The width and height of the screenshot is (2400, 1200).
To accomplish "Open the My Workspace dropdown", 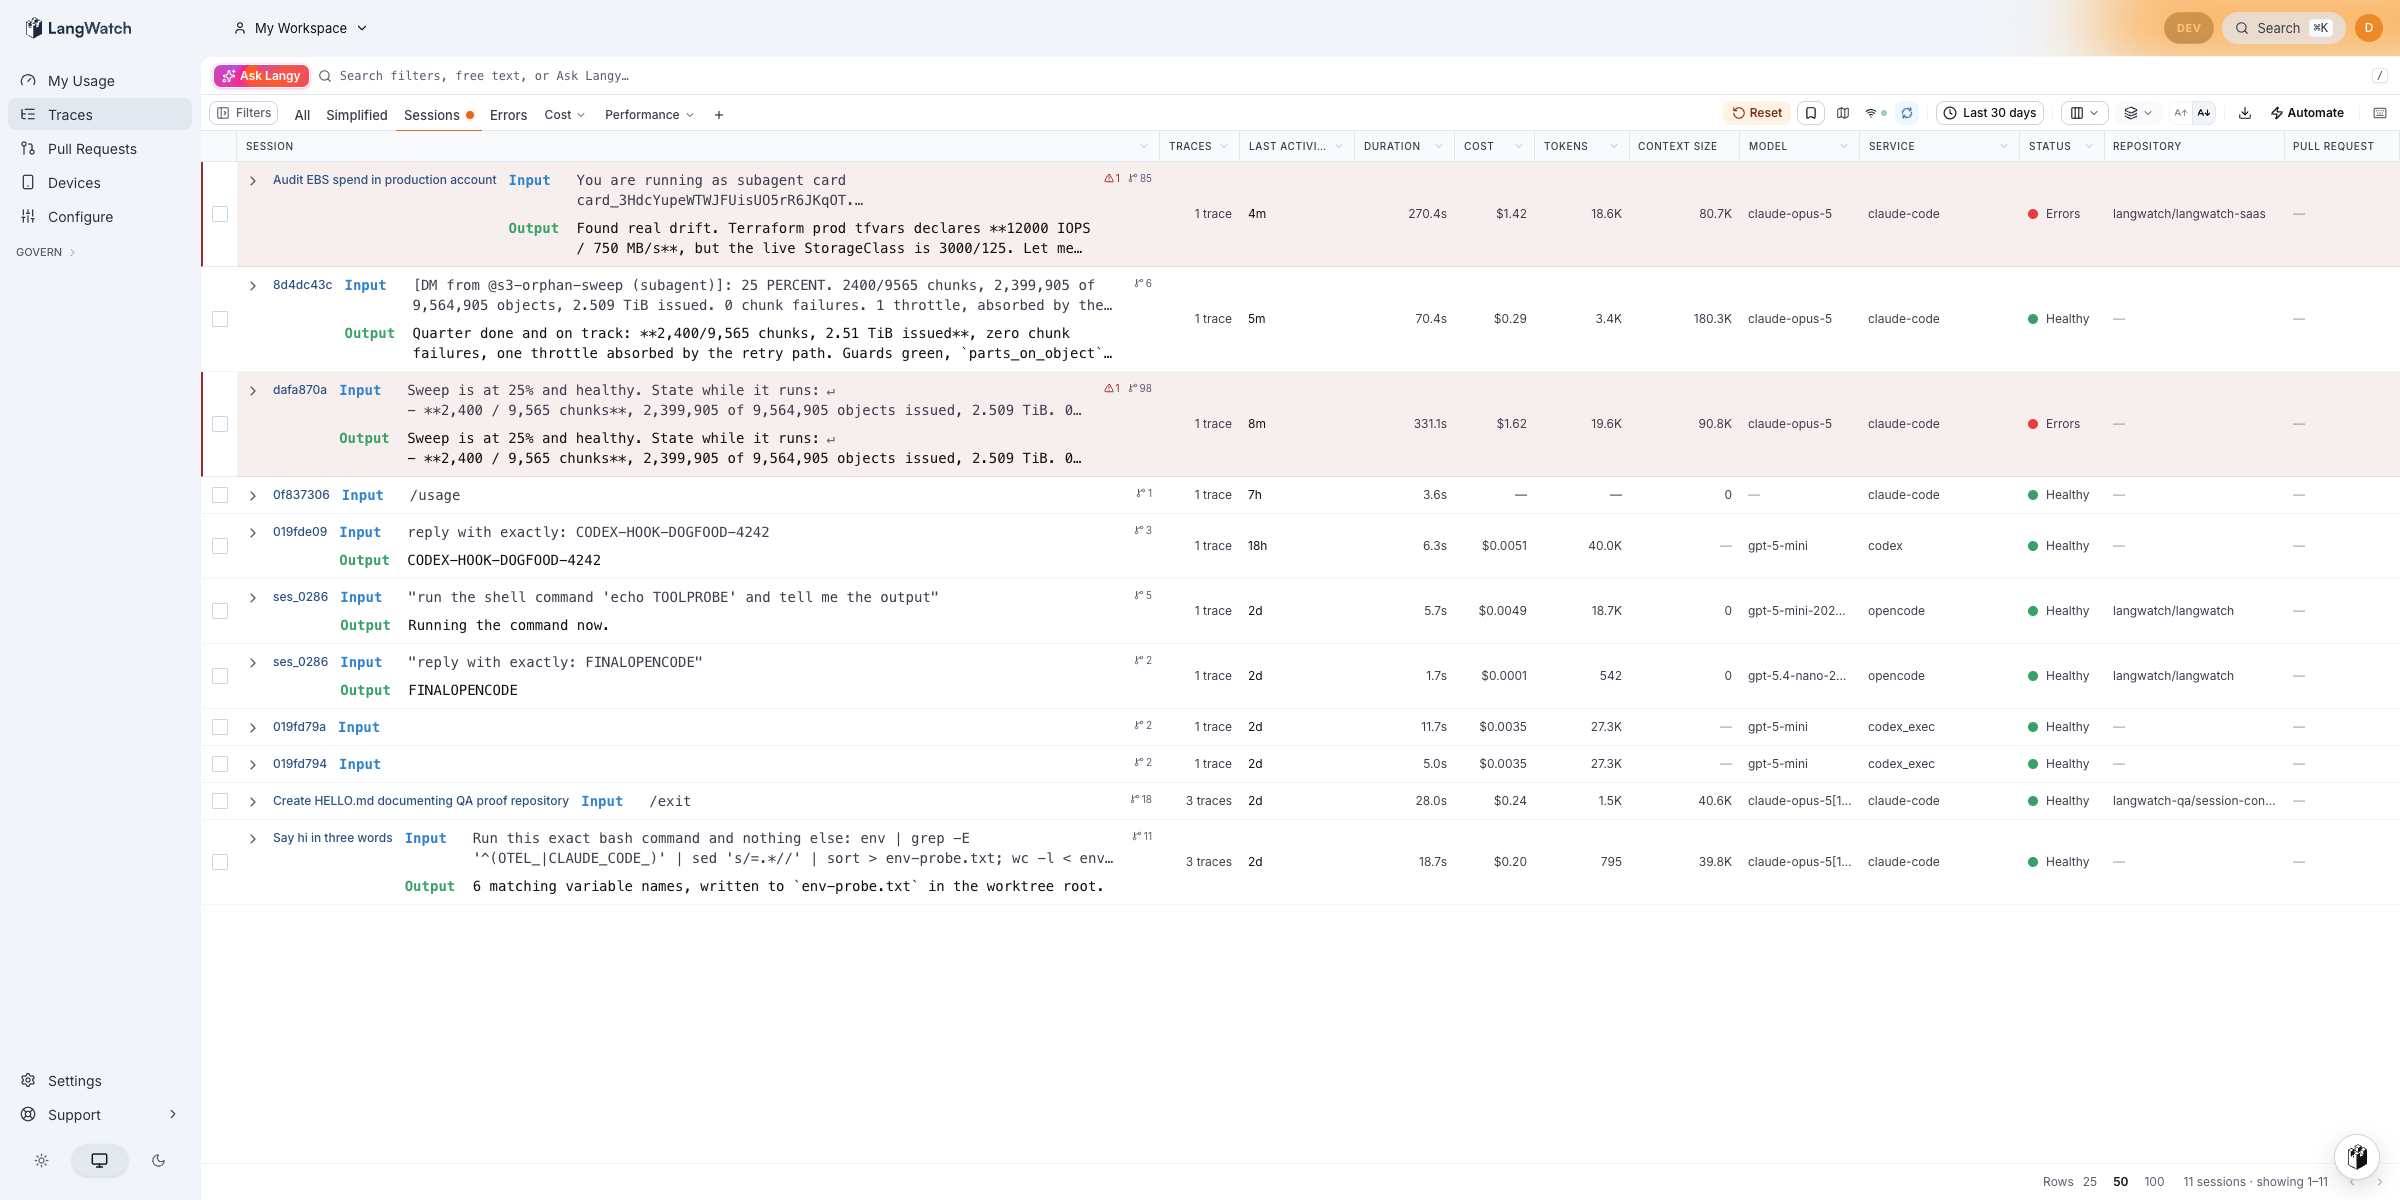I will pos(300,28).
